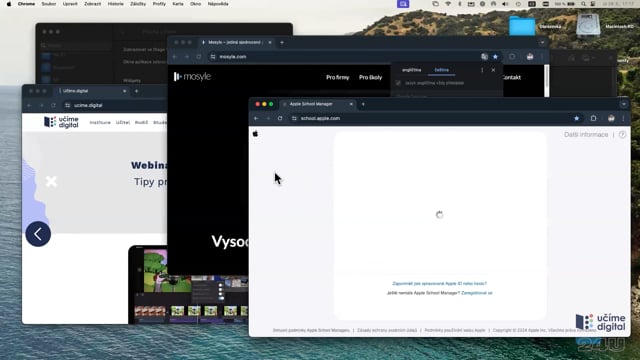
Task: Open Pro firmy on Mosyle site
Action: (x=338, y=77)
